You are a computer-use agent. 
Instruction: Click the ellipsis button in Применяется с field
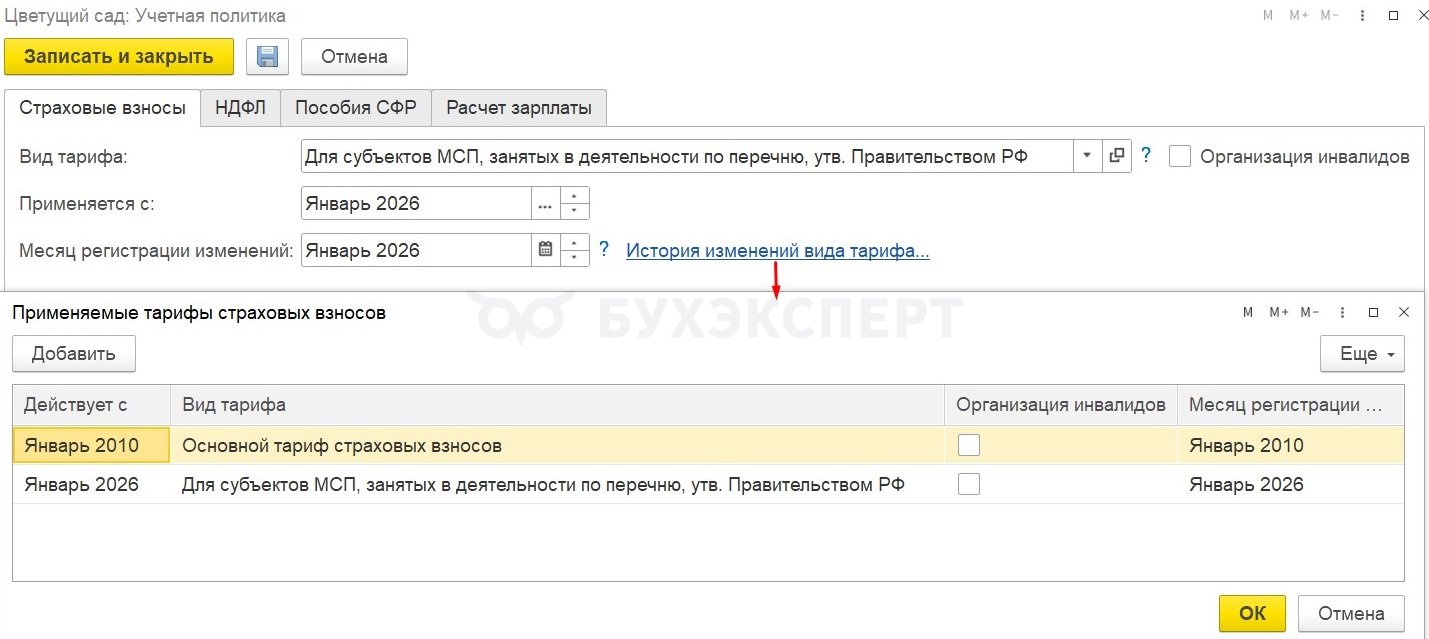(x=545, y=204)
